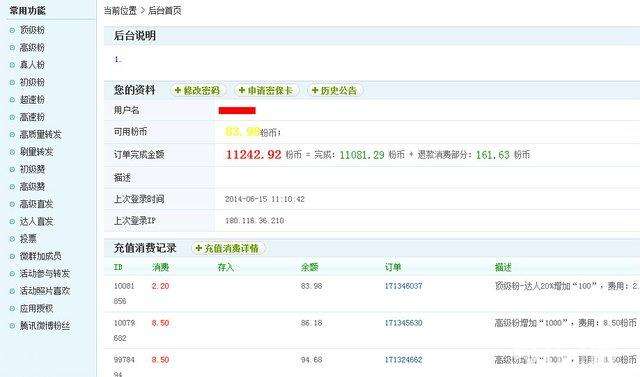Click the 余额 column header
640x377 pixels.
click(309, 267)
